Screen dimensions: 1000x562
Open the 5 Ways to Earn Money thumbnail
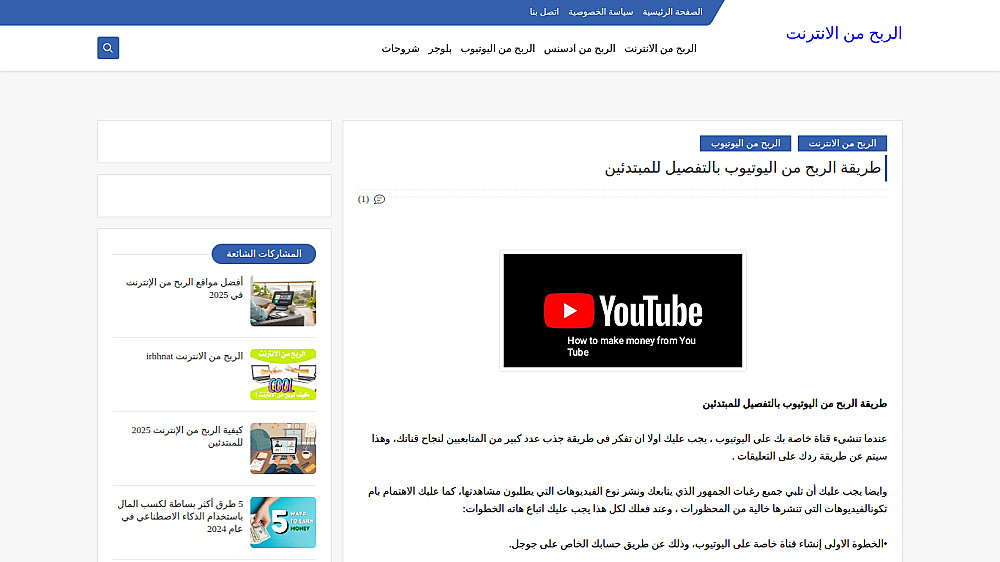coord(283,522)
